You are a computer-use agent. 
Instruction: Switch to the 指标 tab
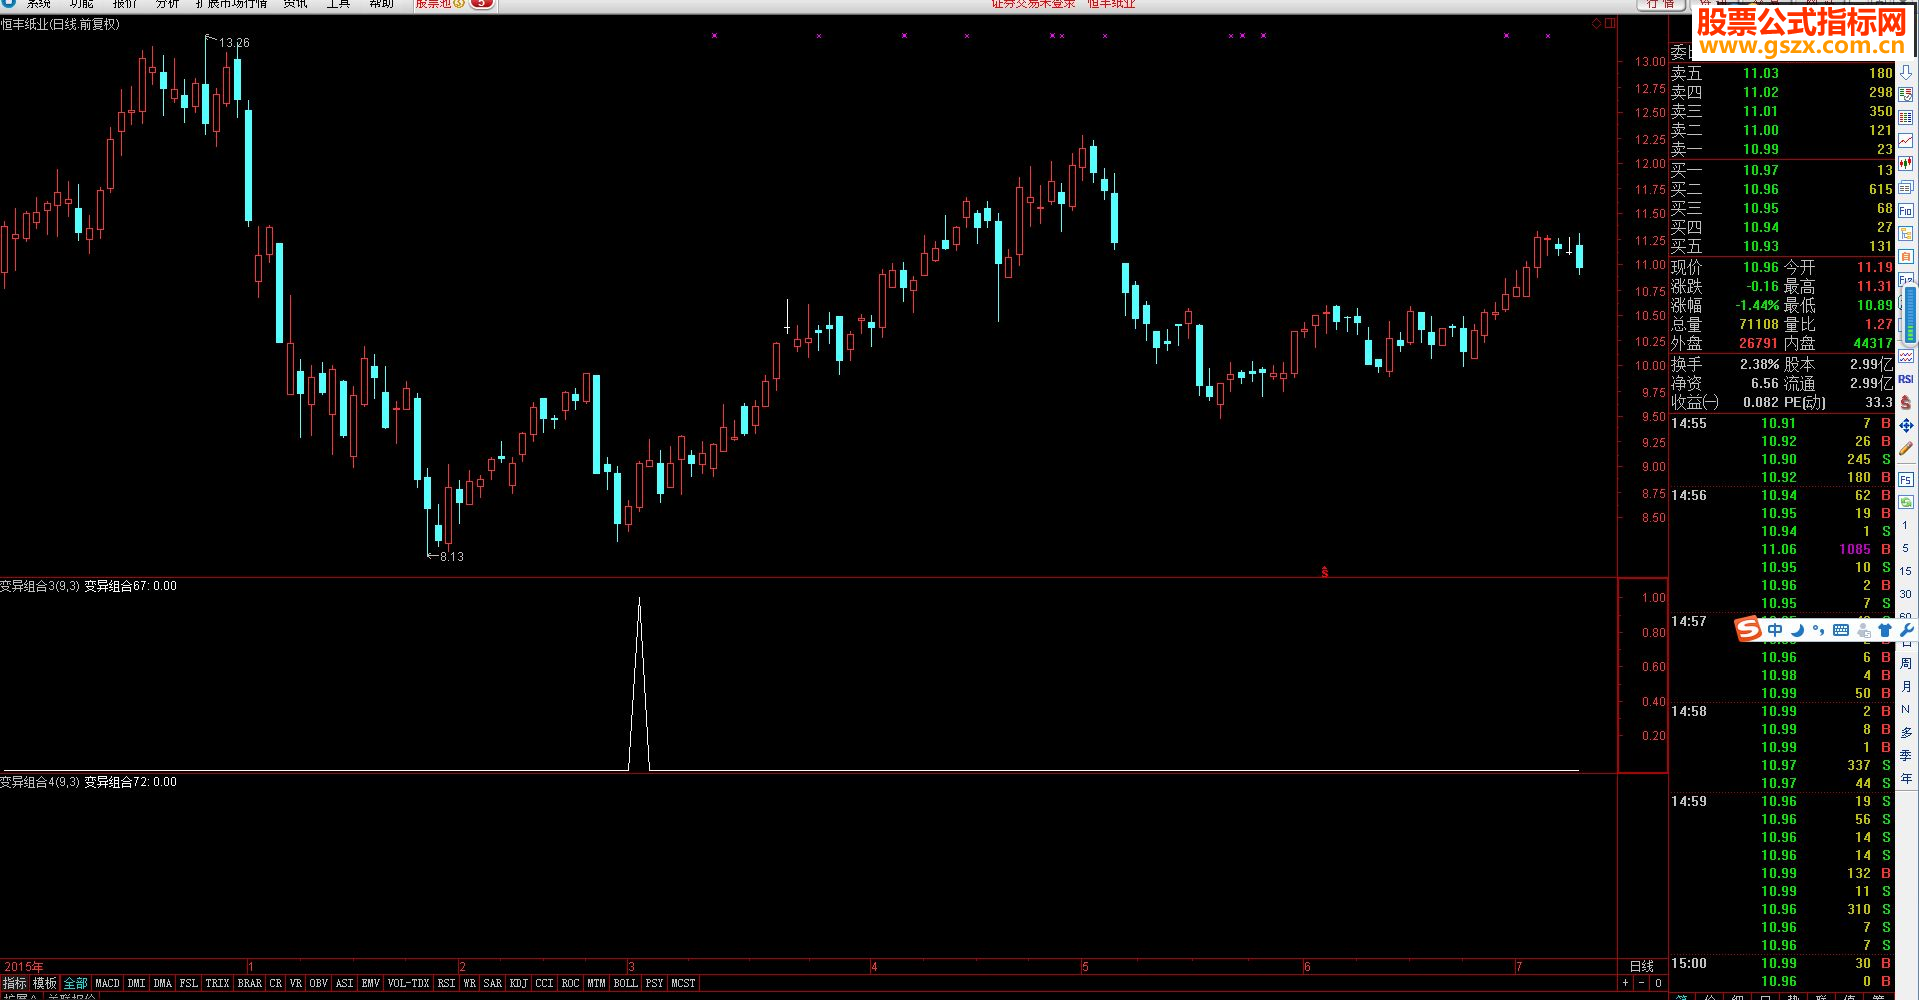tap(15, 984)
